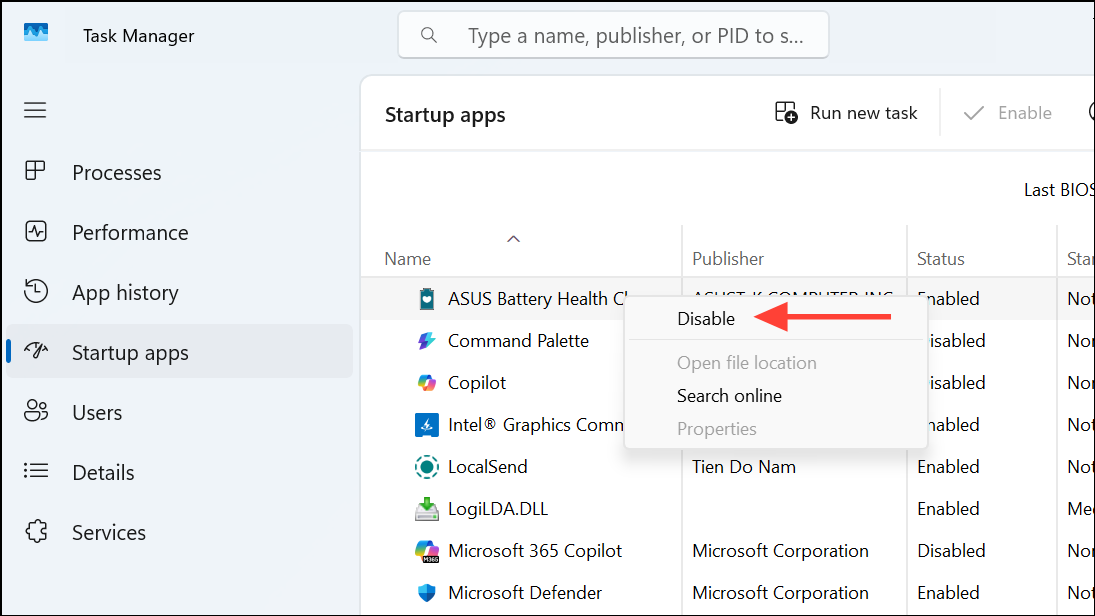Click the Task Manager logo icon
Image resolution: width=1095 pixels, height=616 pixels.
[x=36, y=32]
